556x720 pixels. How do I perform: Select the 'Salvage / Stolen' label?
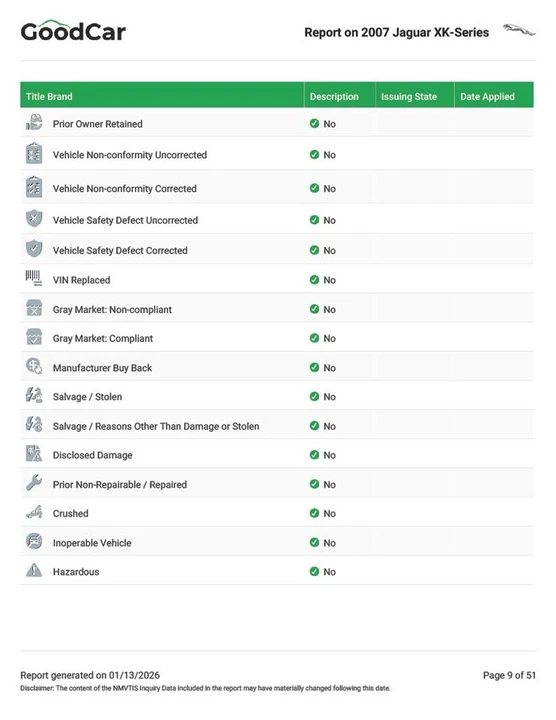(x=88, y=397)
